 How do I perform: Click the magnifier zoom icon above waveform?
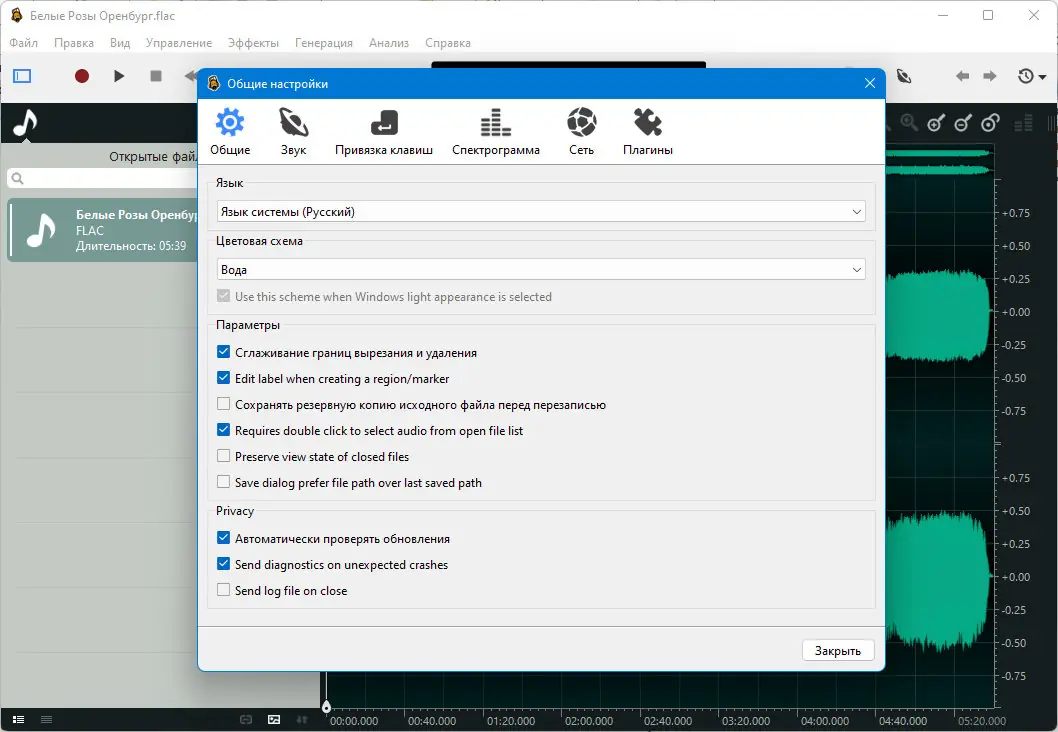(909, 122)
